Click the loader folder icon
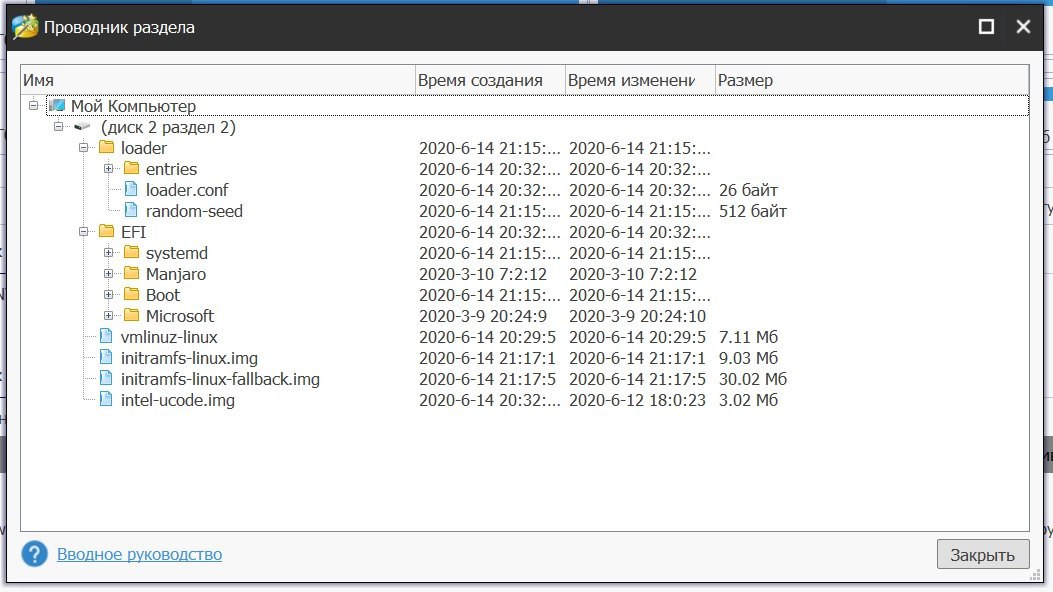 coord(106,147)
